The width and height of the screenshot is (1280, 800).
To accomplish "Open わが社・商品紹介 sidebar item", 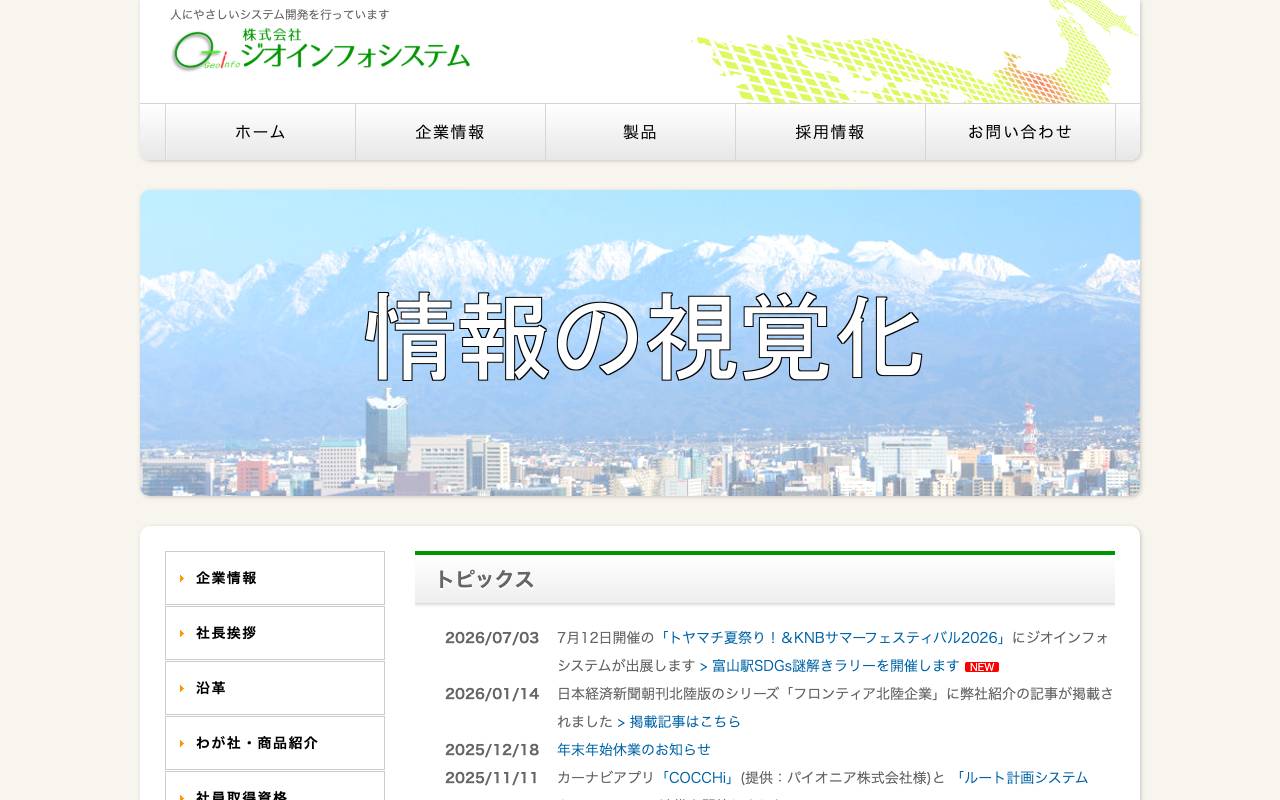I will [x=275, y=743].
